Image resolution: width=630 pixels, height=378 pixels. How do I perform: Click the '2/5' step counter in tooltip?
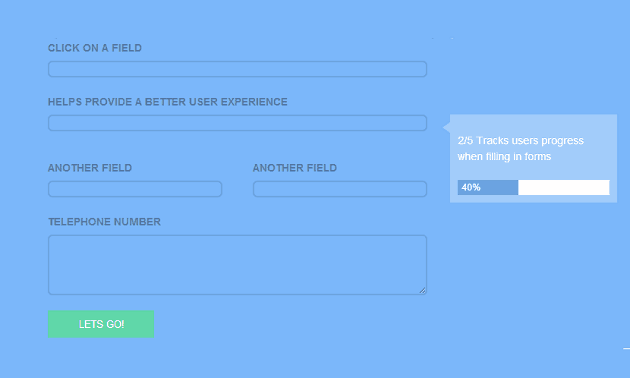[x=465, y=141]
